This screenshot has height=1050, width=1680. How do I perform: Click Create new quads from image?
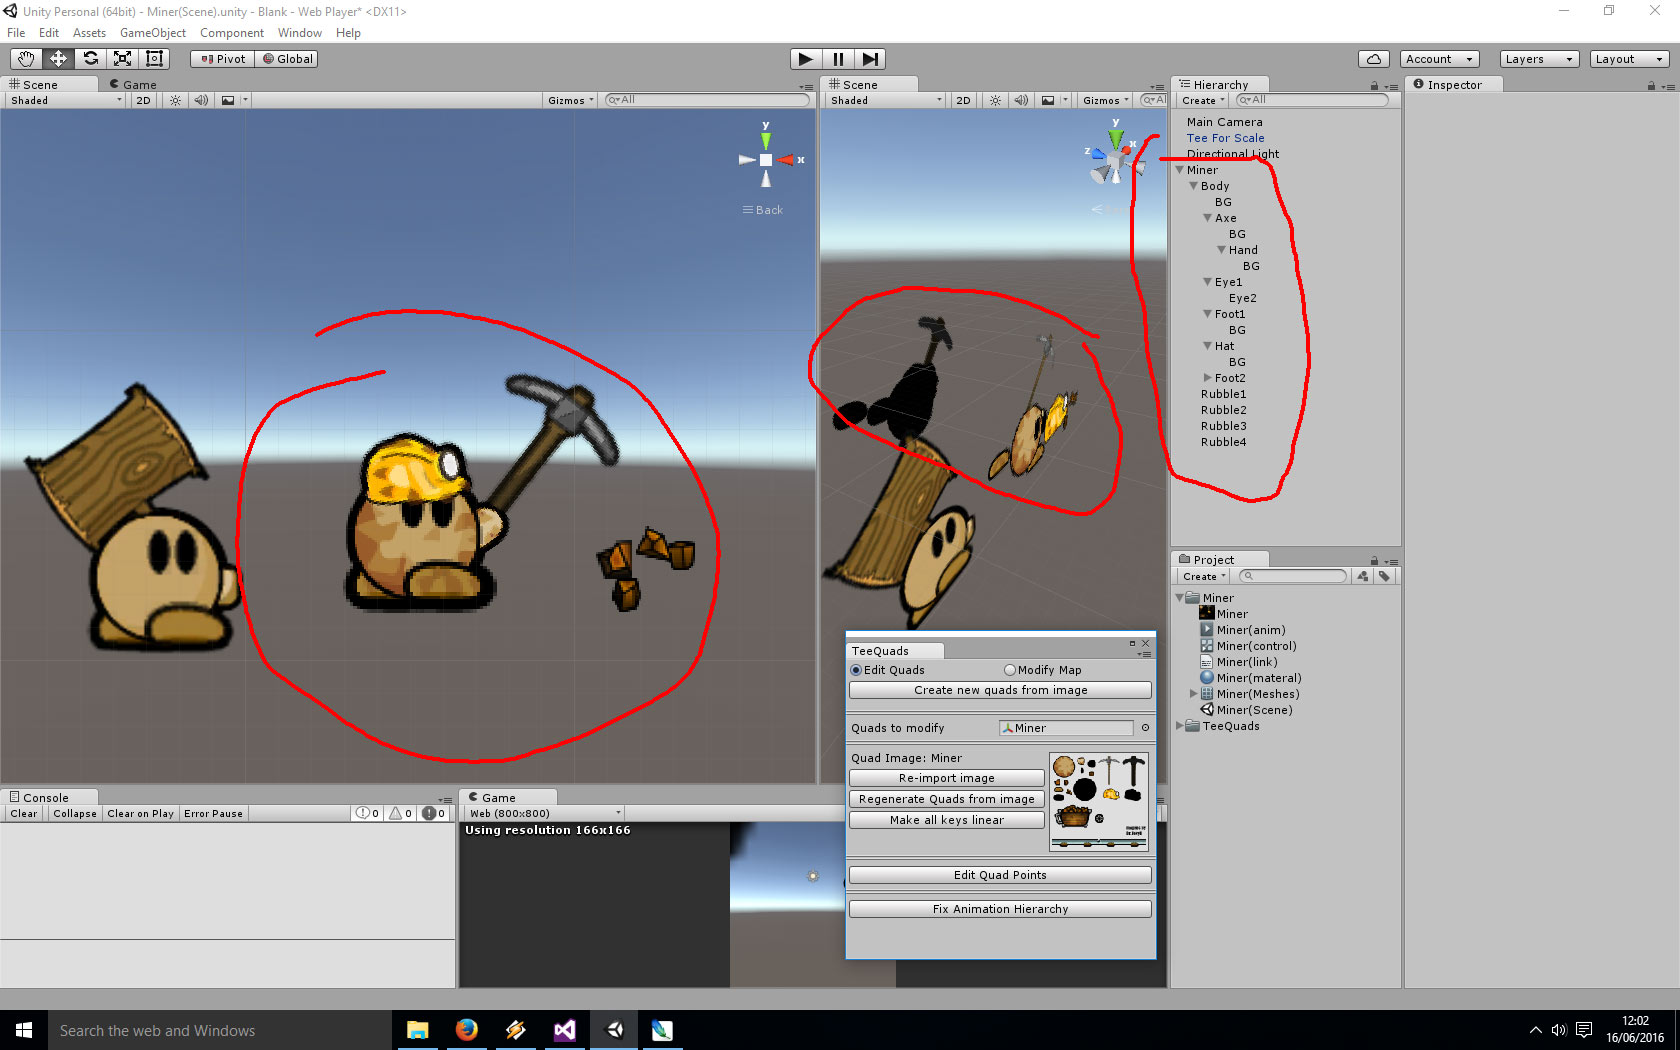coord(1000,690)
